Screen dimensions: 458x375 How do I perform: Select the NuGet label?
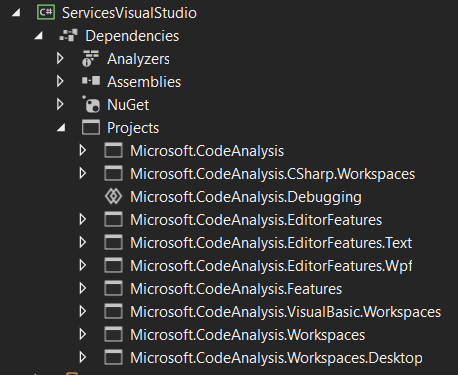pos(128,105)
